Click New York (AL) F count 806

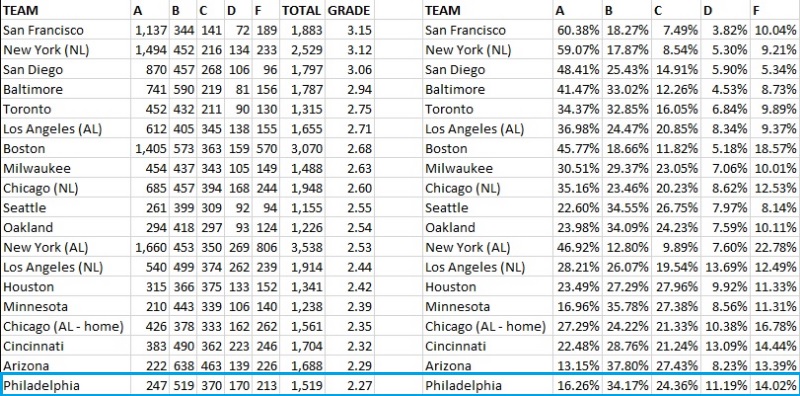265,248
